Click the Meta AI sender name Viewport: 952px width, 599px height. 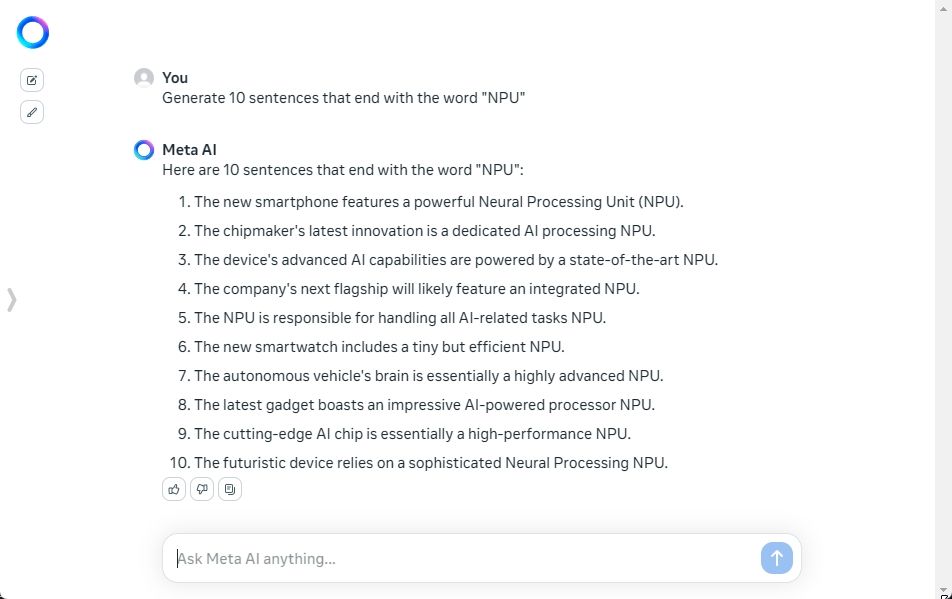[189, 150]
